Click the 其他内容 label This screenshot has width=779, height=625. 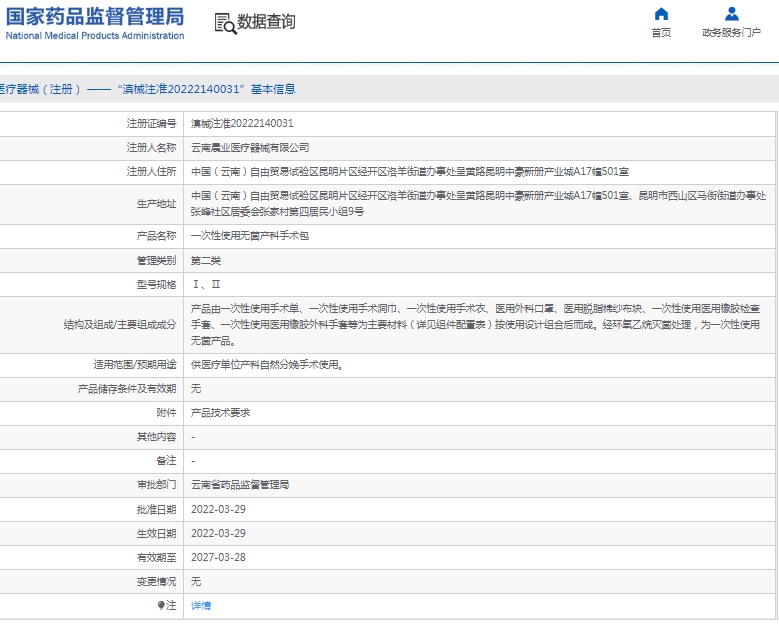click(156, 437)
